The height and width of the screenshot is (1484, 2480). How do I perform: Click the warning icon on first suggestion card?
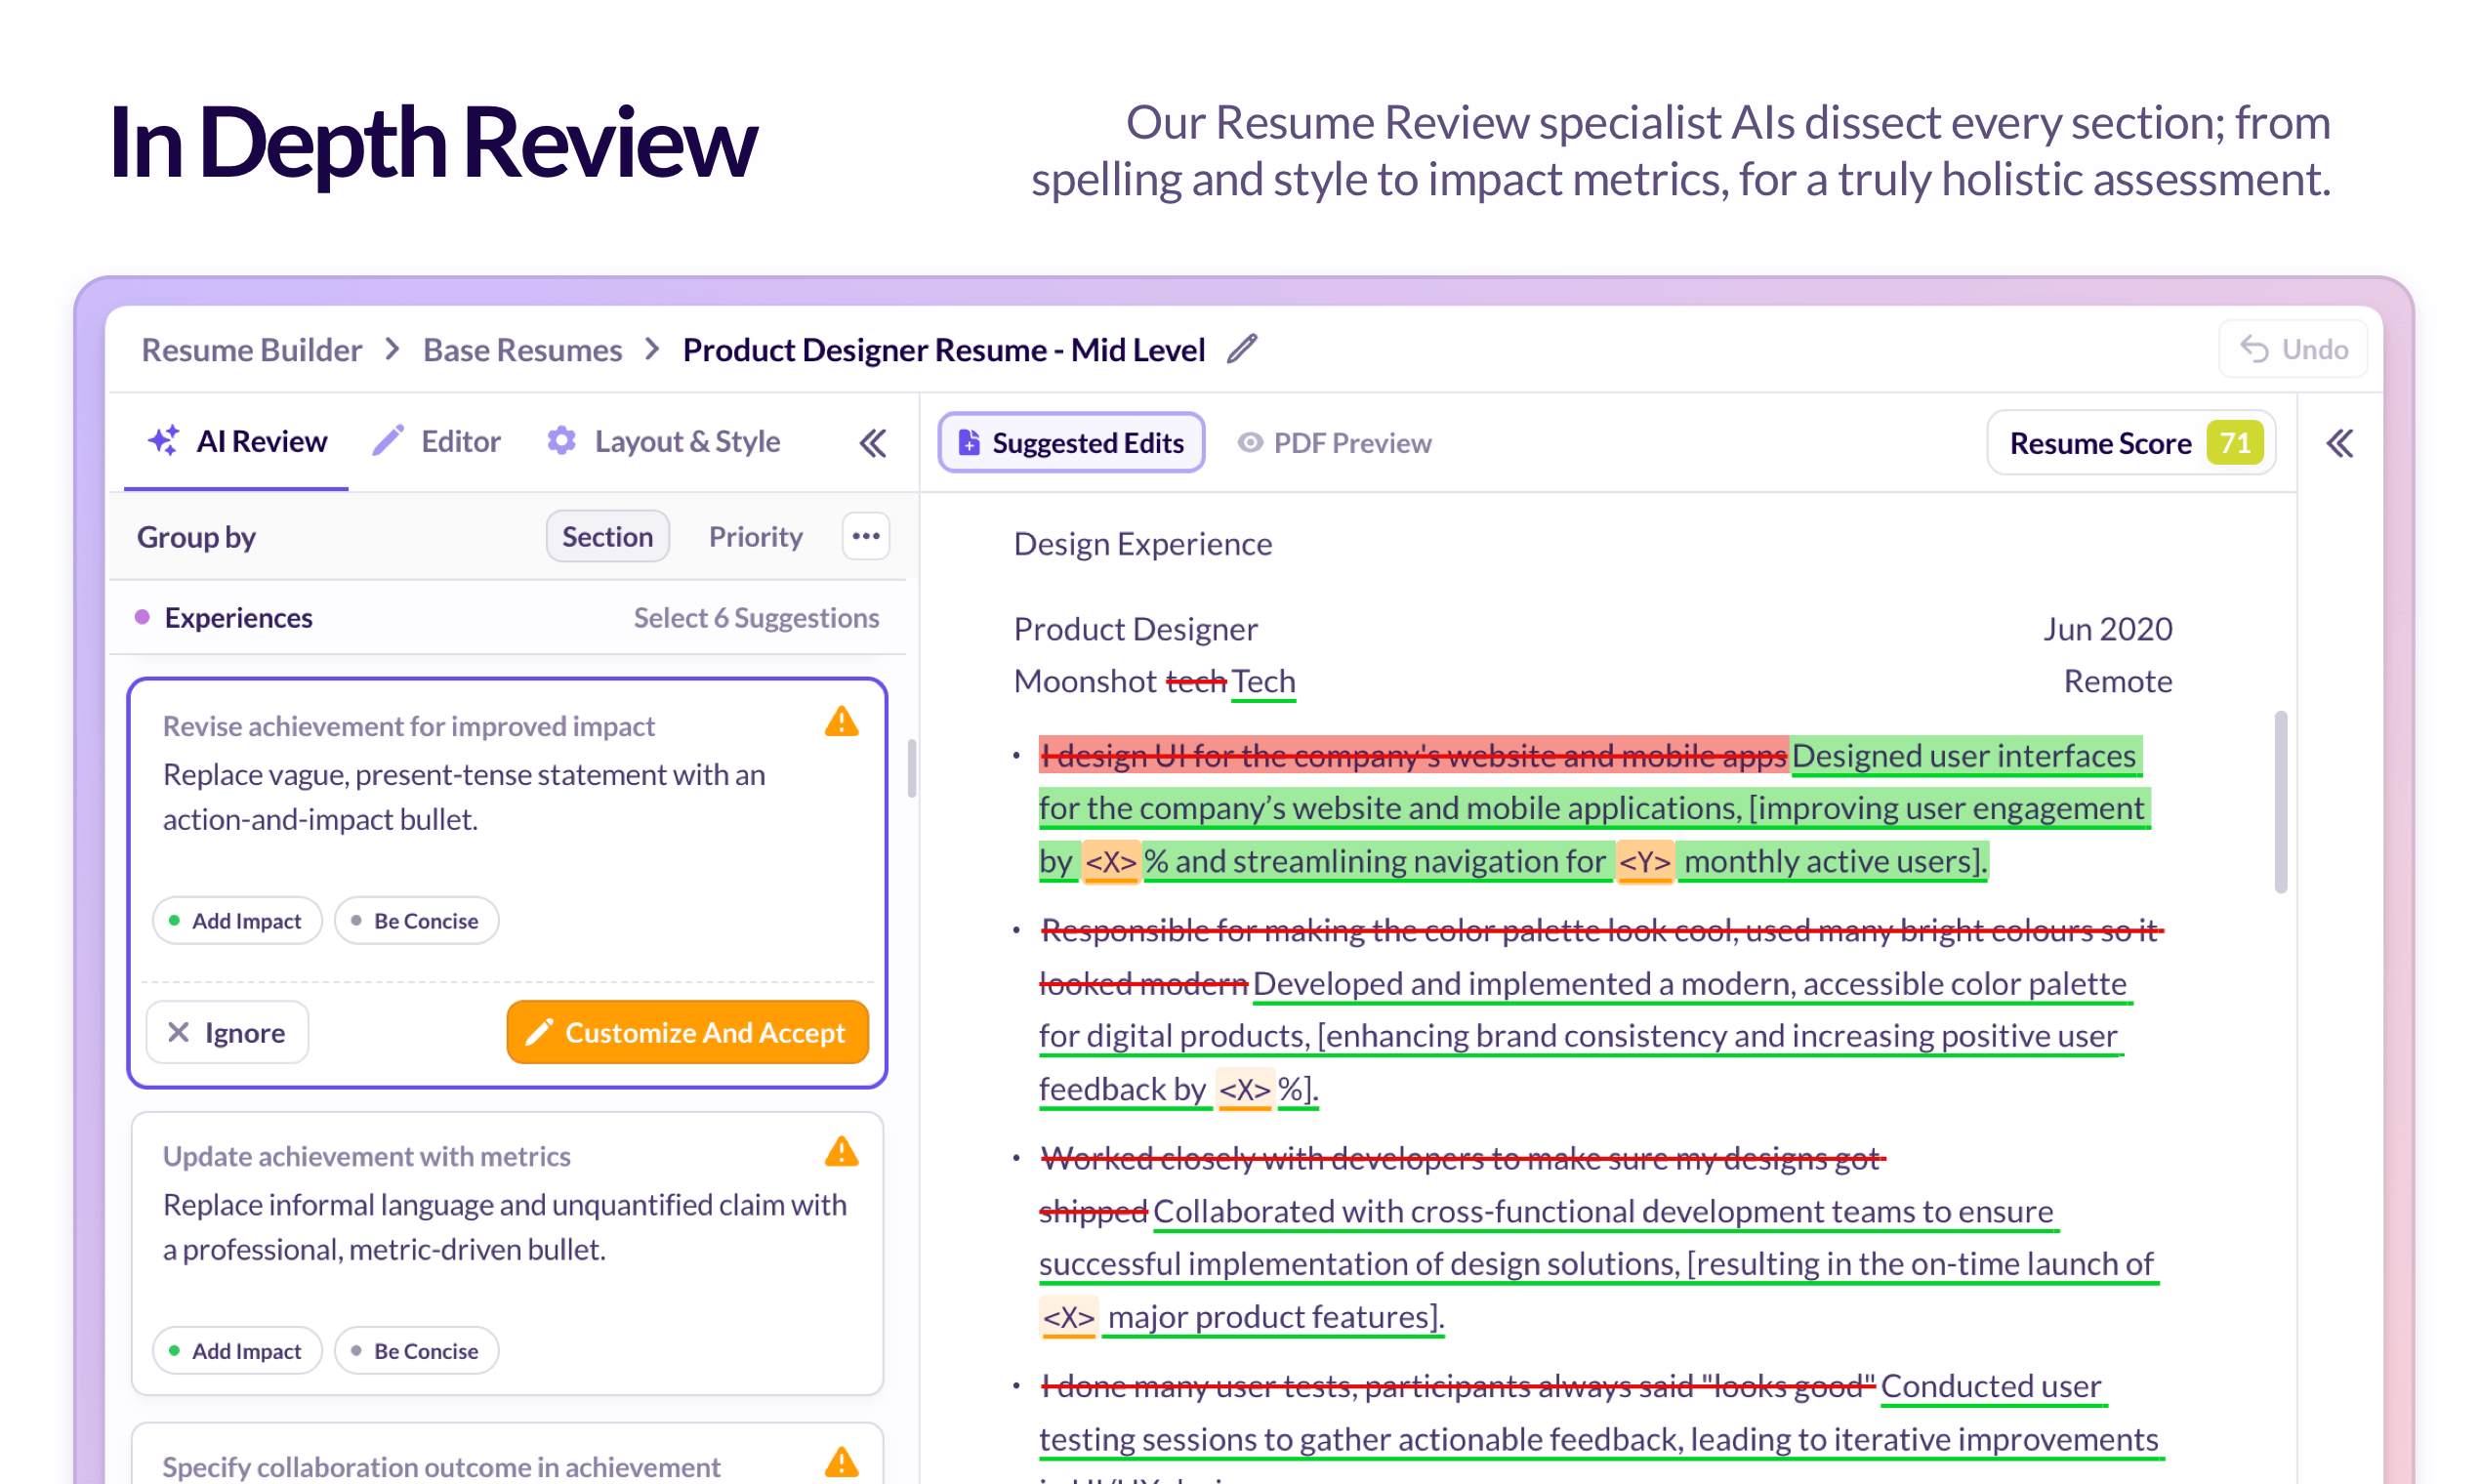click(x=841, y=722)
